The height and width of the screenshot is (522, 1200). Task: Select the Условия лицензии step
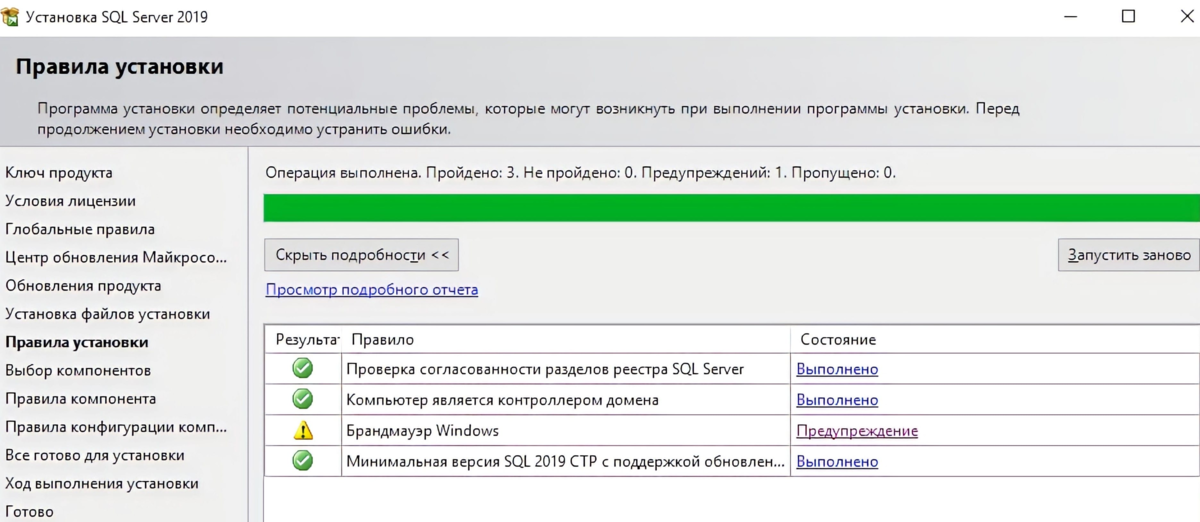(70, 201)
